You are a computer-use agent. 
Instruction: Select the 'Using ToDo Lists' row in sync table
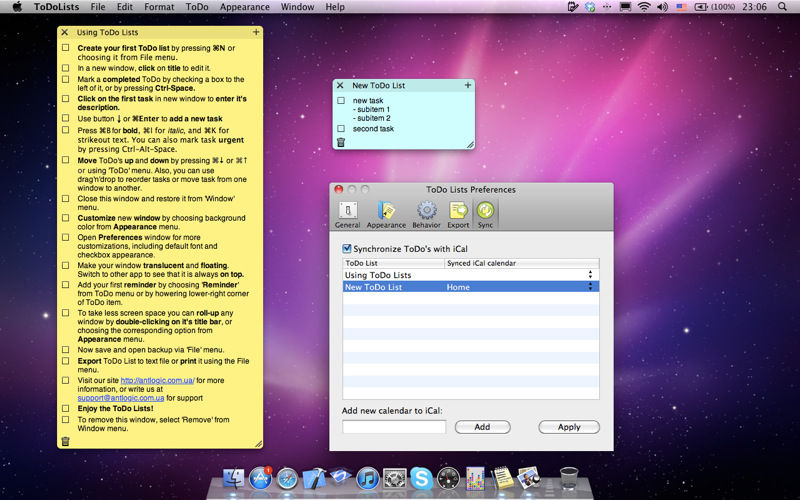pos(471,274)
